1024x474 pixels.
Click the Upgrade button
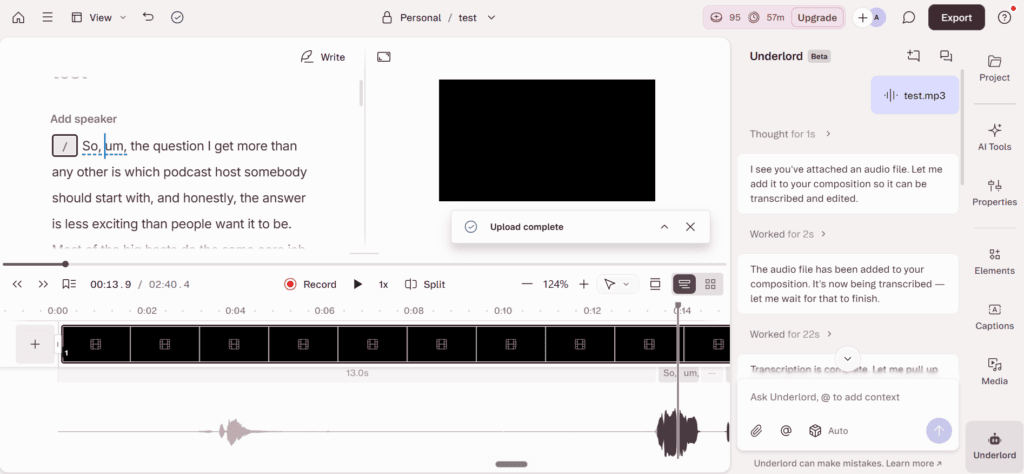tap(817, 18)
